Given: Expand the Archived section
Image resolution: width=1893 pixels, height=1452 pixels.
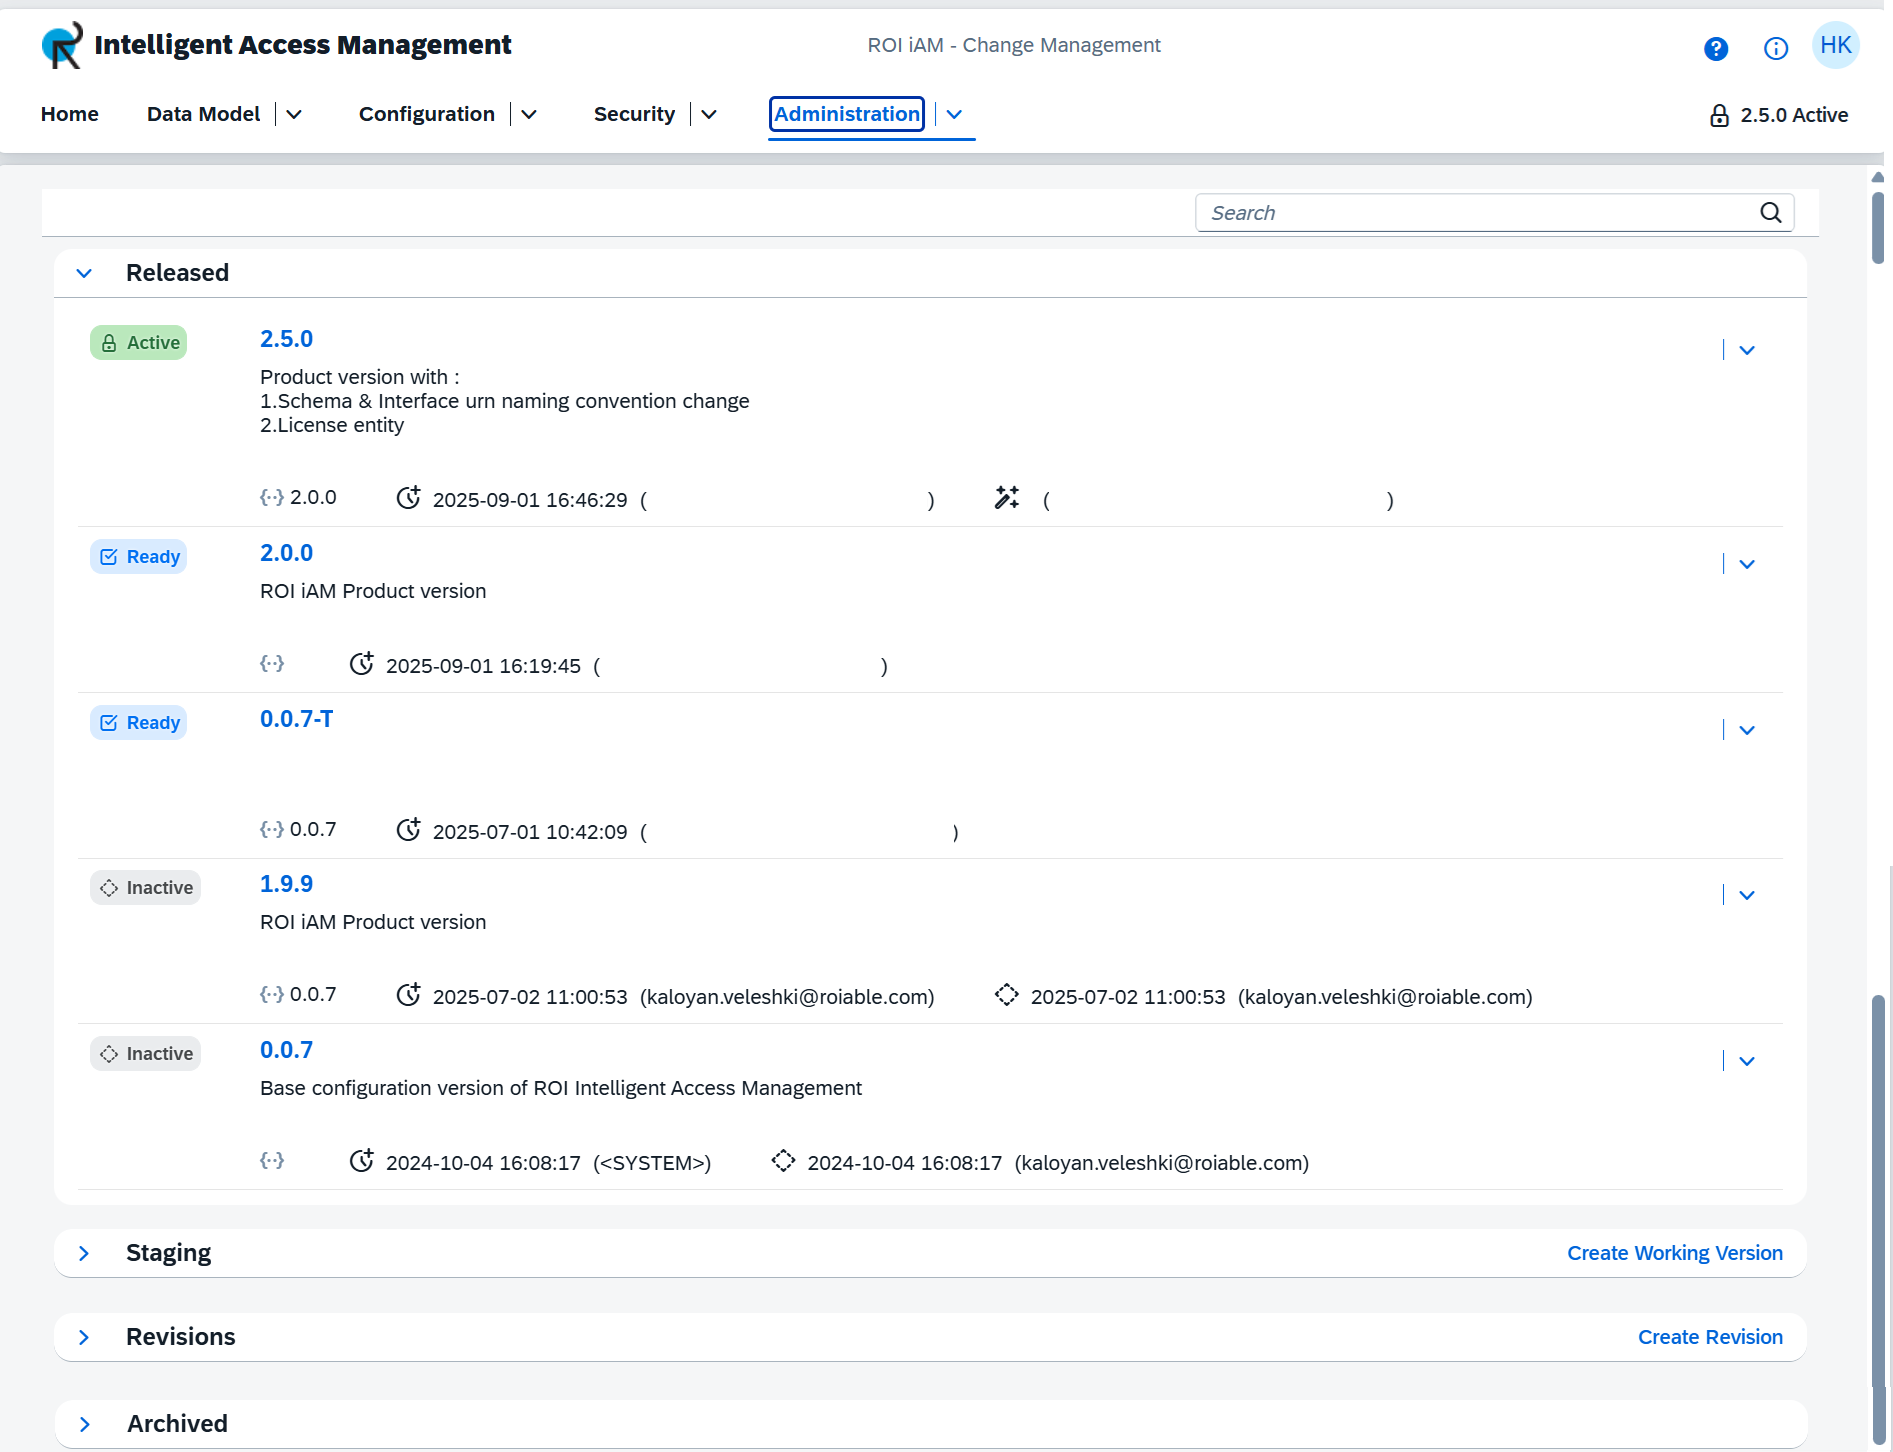Looking at the screenshot, I should pyautogui.click(x=85, y=1424).
